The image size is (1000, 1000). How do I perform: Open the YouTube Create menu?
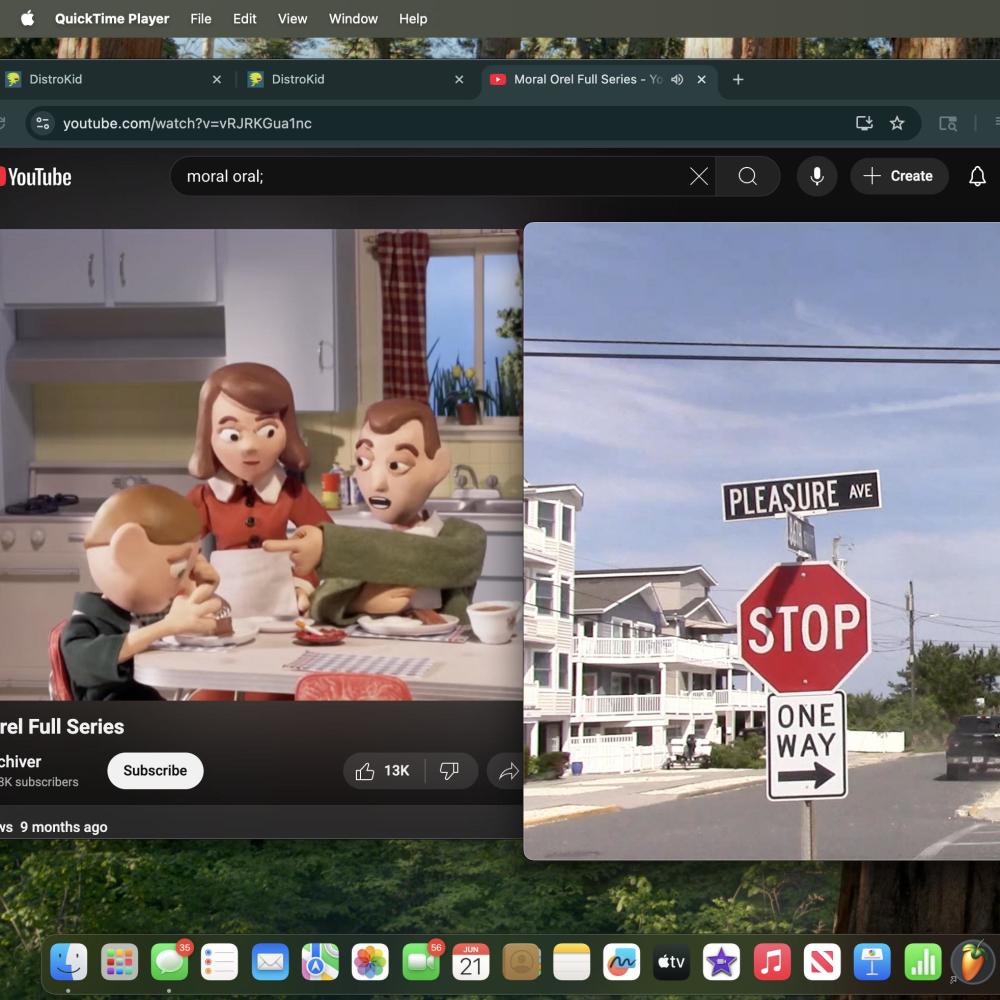[899, 176]
